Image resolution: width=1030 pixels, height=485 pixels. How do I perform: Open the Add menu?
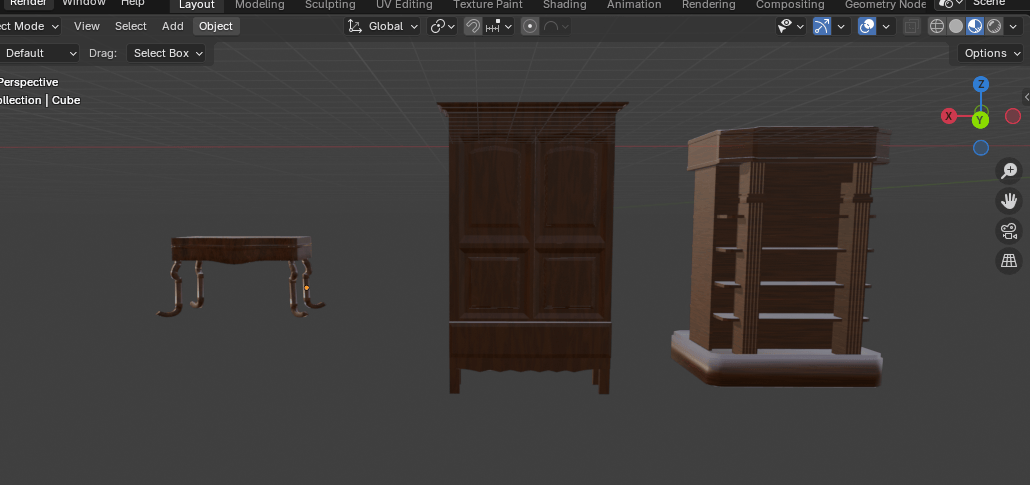coord(173,26)
